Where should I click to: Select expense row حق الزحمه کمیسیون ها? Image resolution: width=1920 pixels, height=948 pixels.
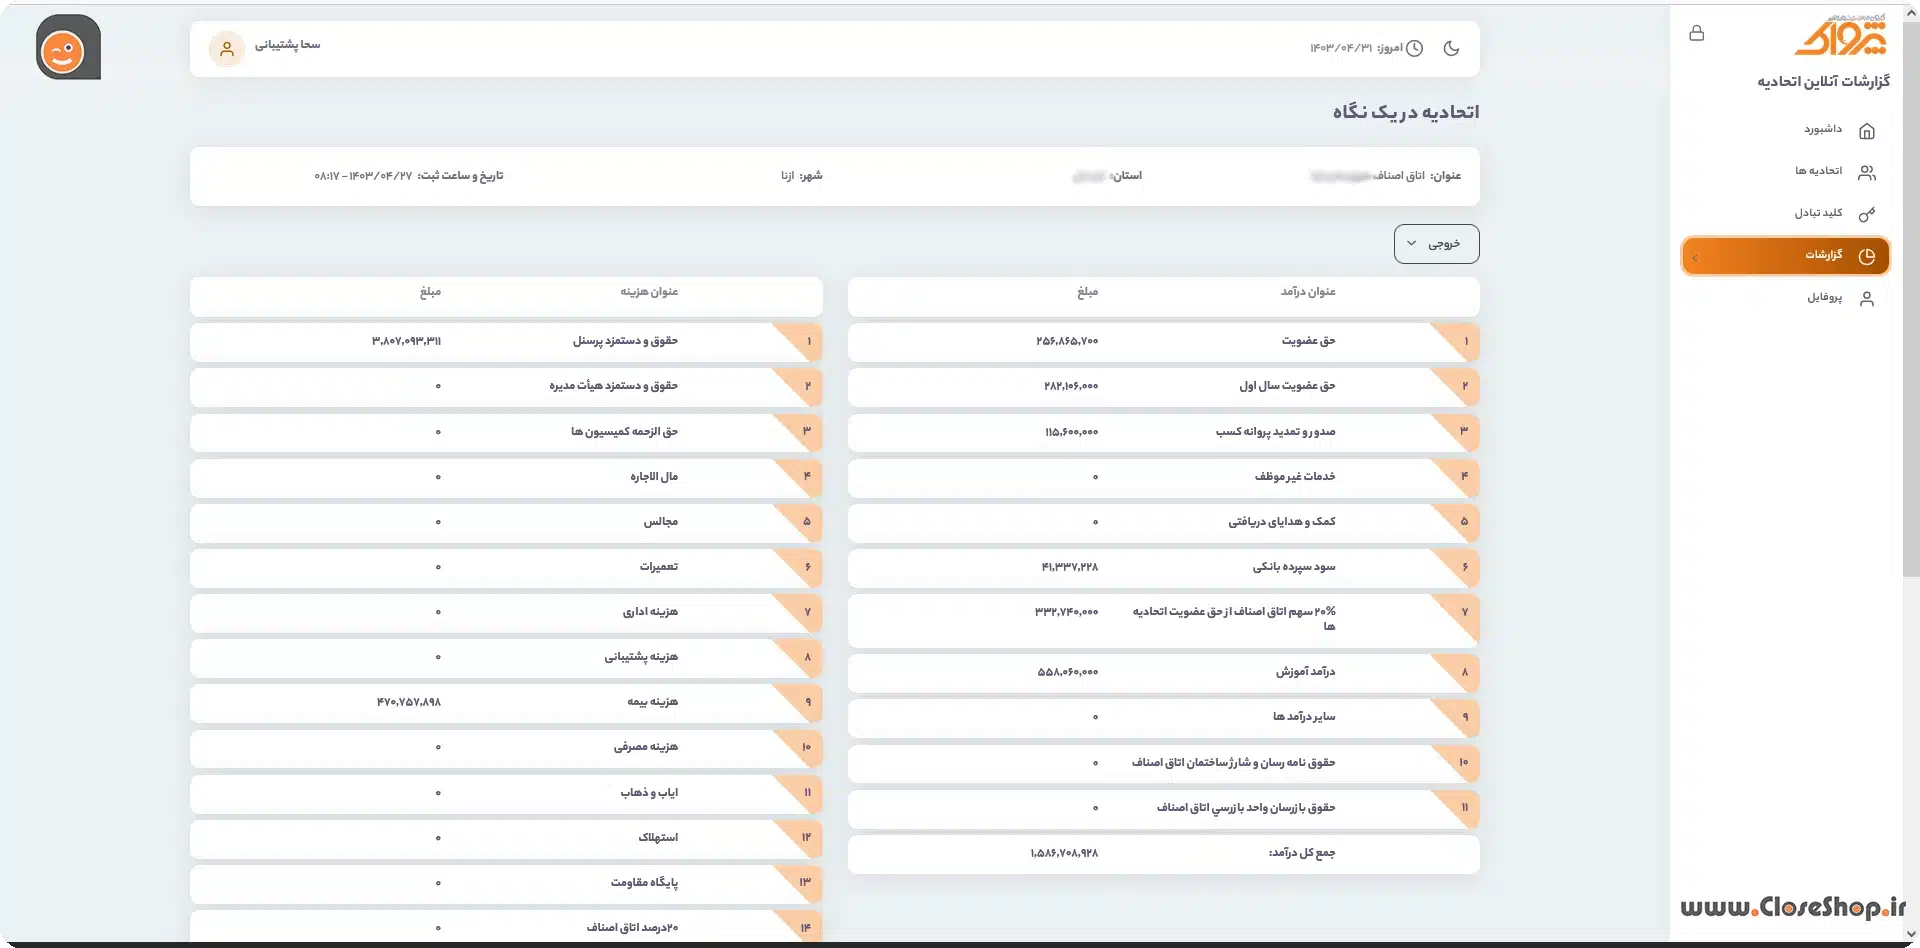click(506, 432)
